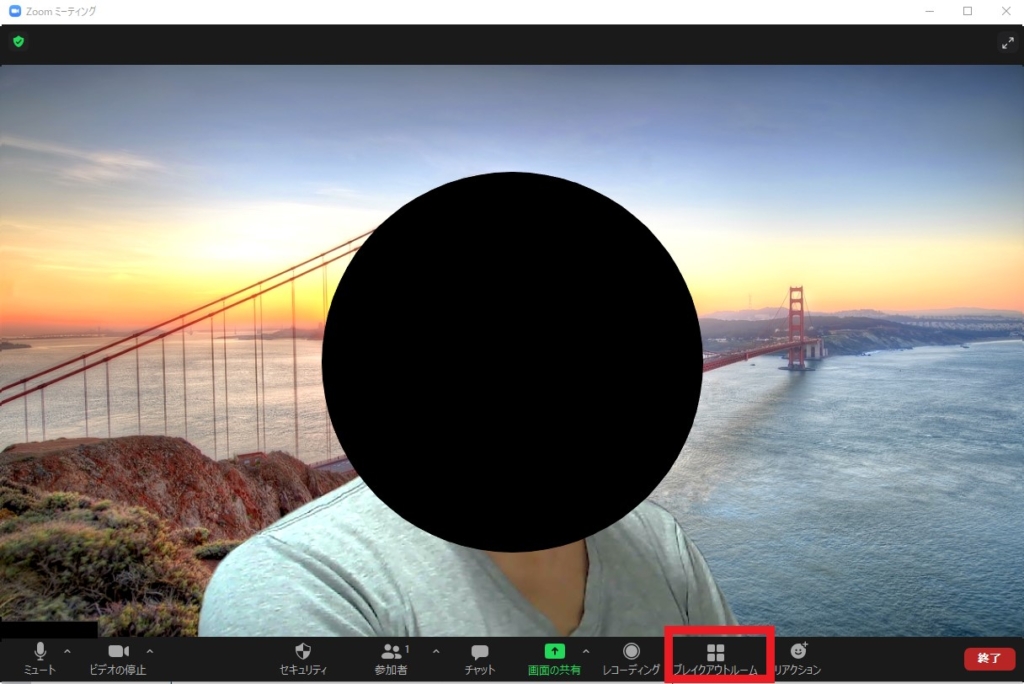Screen dimensions: 1024x684
Task: Click the participant video feed
Action: coord(512,350)
